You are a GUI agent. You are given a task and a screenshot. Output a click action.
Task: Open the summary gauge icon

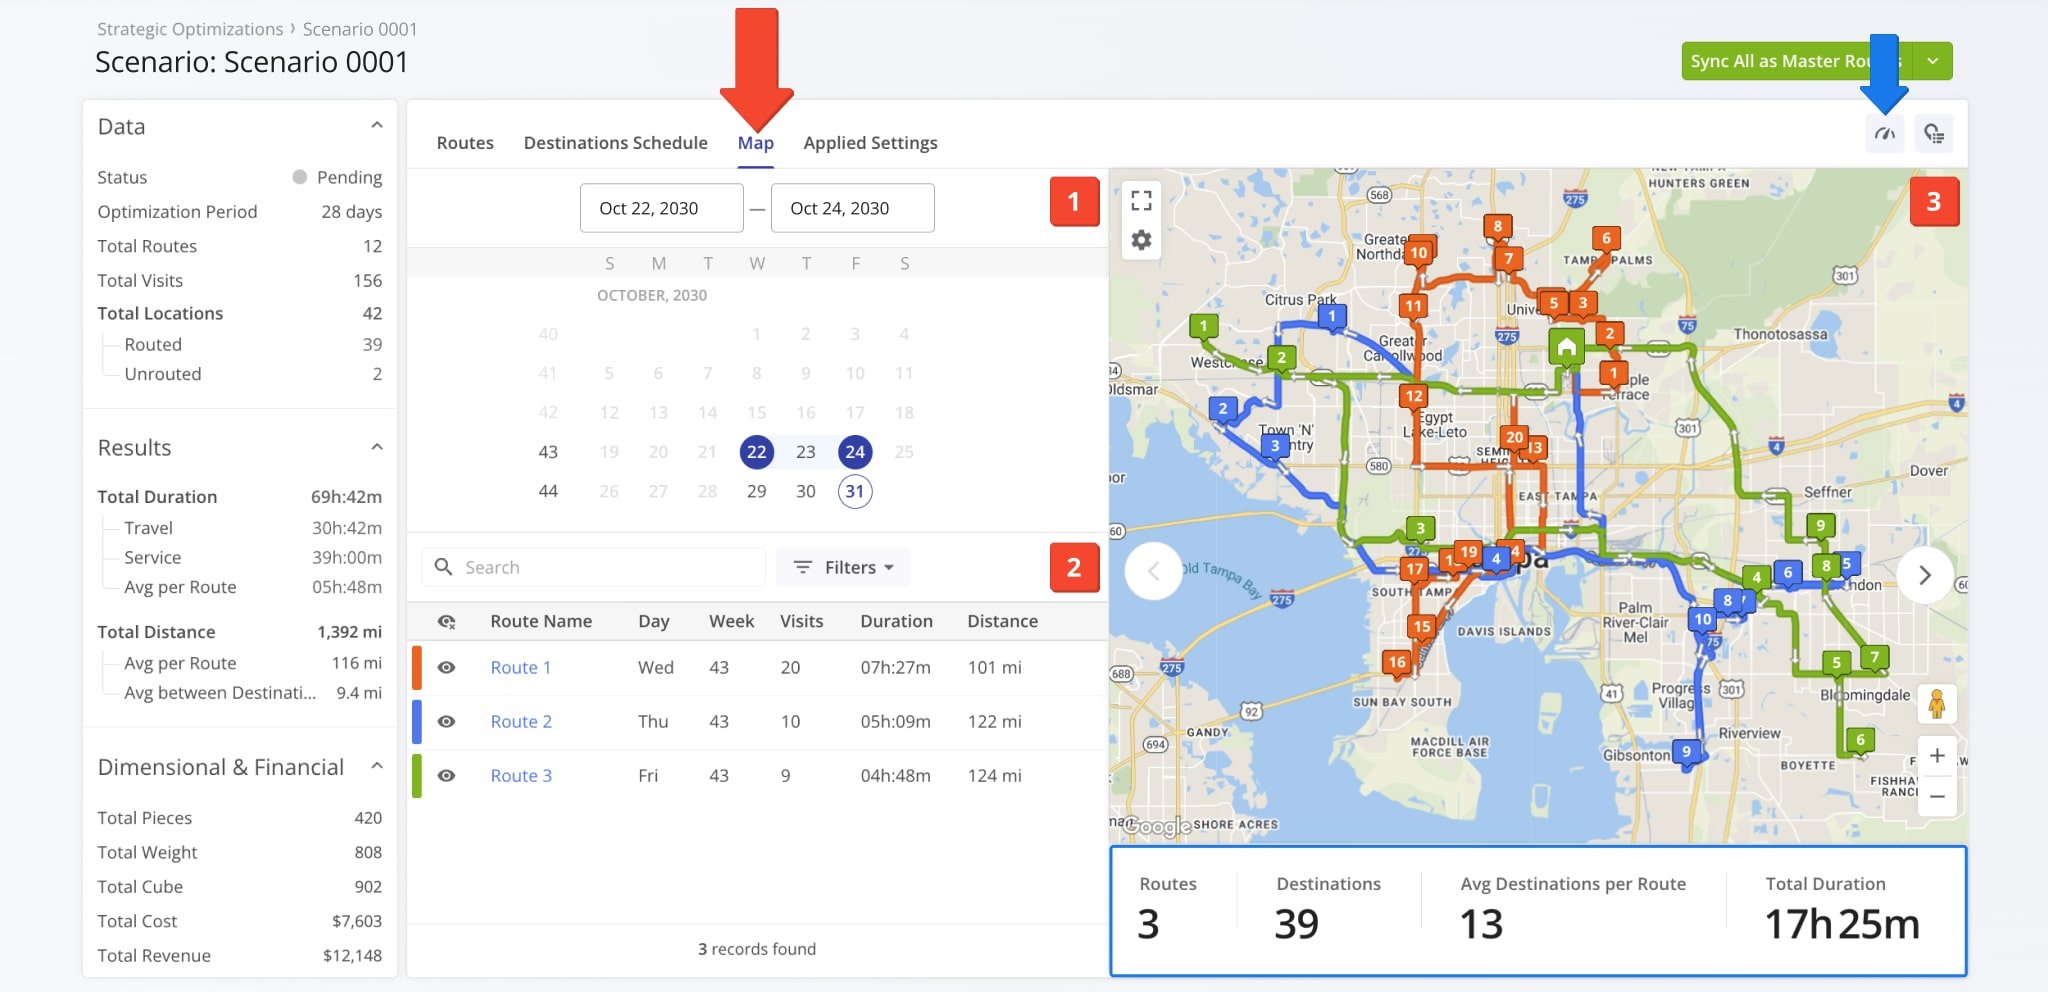pos(1885,134)
